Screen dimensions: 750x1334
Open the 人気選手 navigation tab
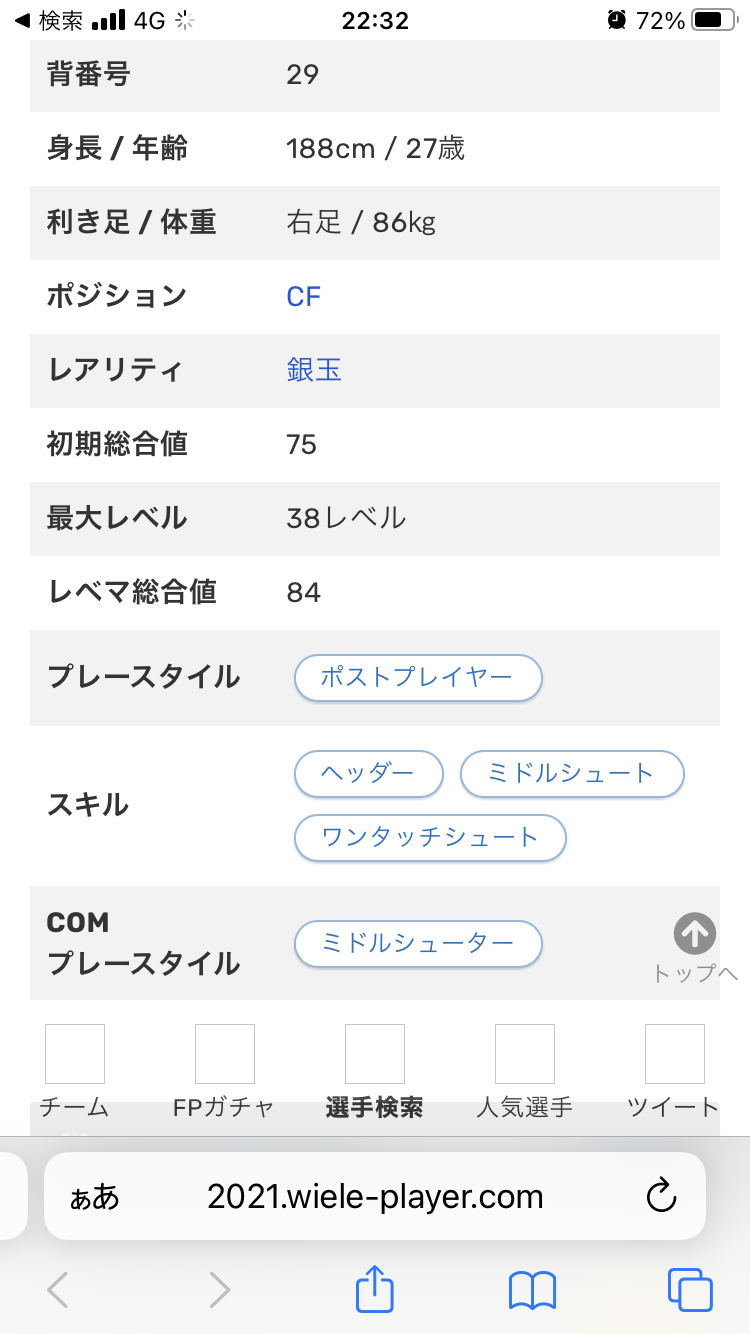[x=524, y=1071]
